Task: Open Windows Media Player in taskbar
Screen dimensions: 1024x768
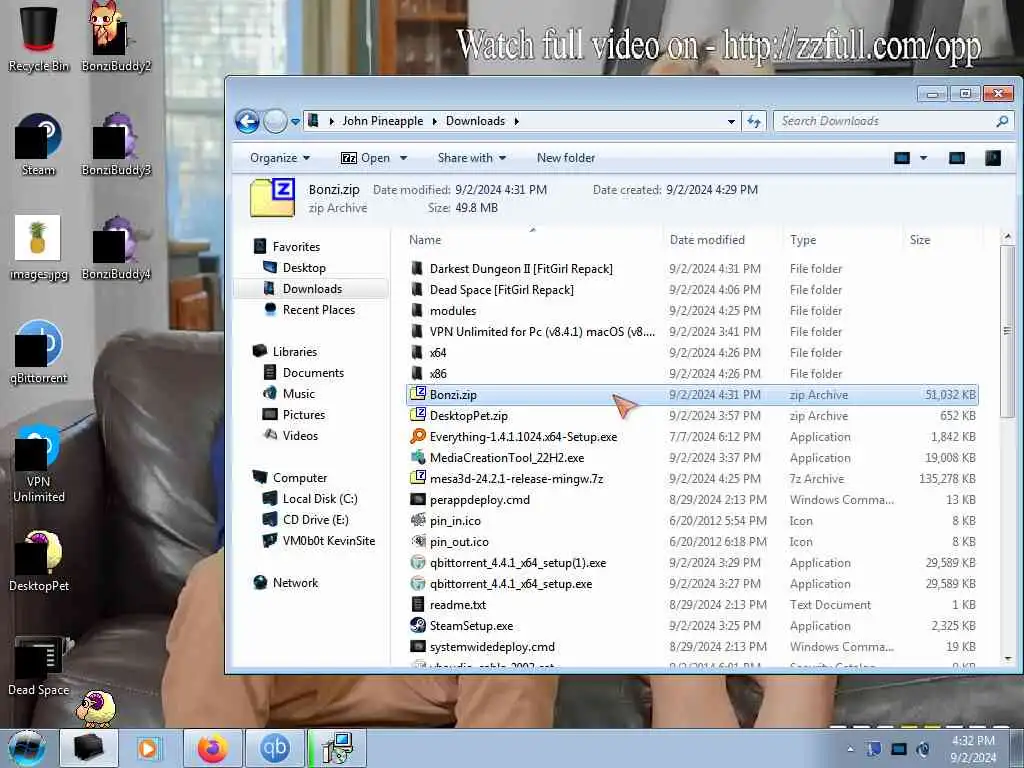Action: point(148,748)
